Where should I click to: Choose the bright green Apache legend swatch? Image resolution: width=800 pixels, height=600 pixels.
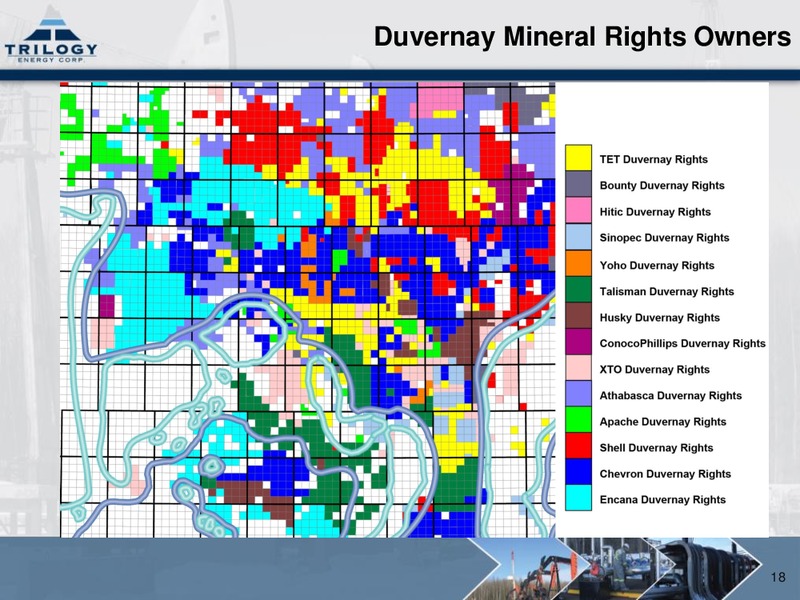578,419
